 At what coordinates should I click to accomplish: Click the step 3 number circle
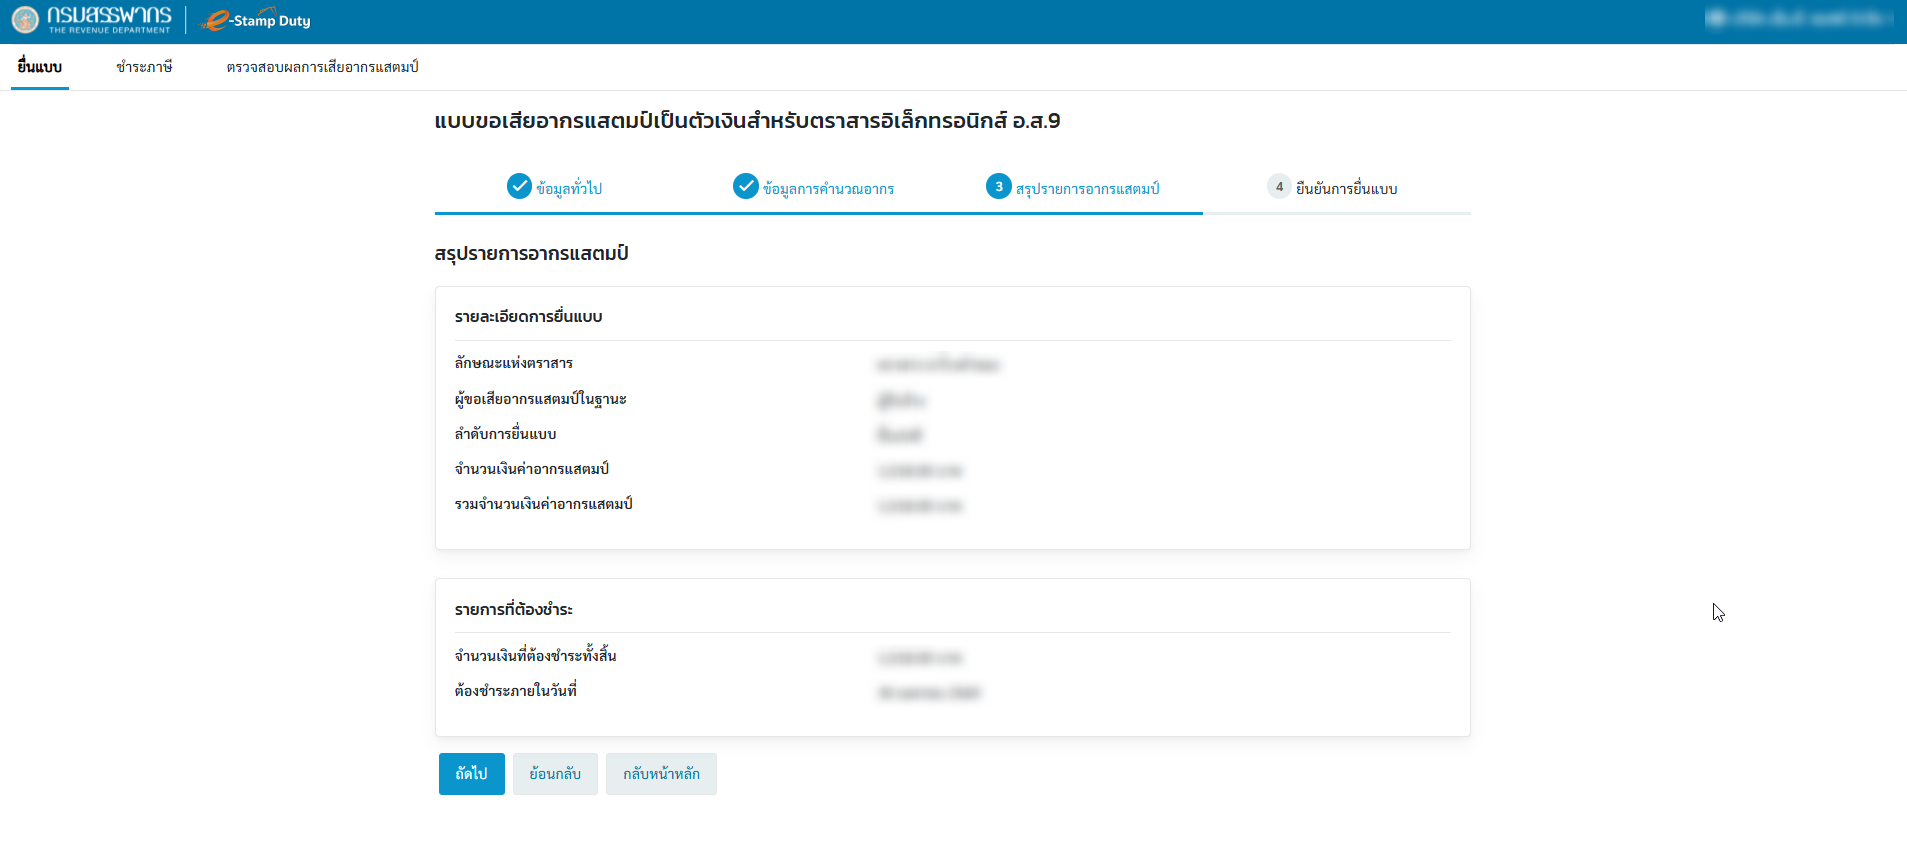998,187
